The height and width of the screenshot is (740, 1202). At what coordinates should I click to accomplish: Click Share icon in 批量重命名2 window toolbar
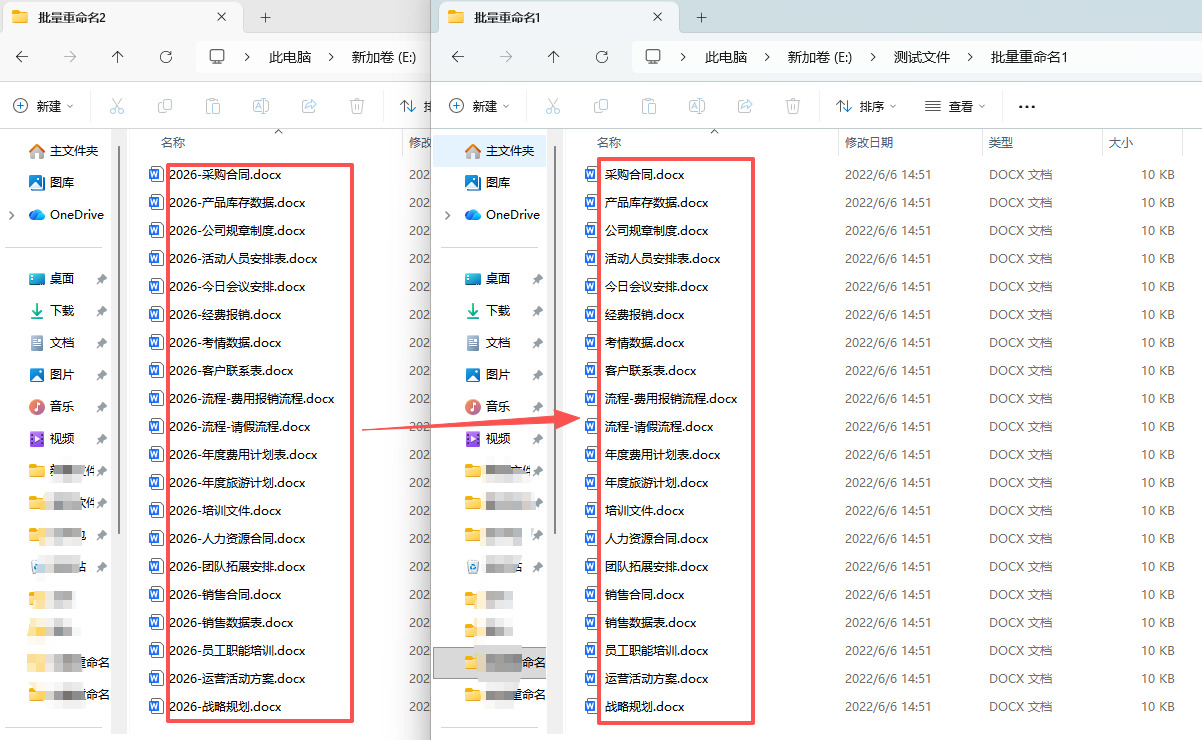pos(309,106)
